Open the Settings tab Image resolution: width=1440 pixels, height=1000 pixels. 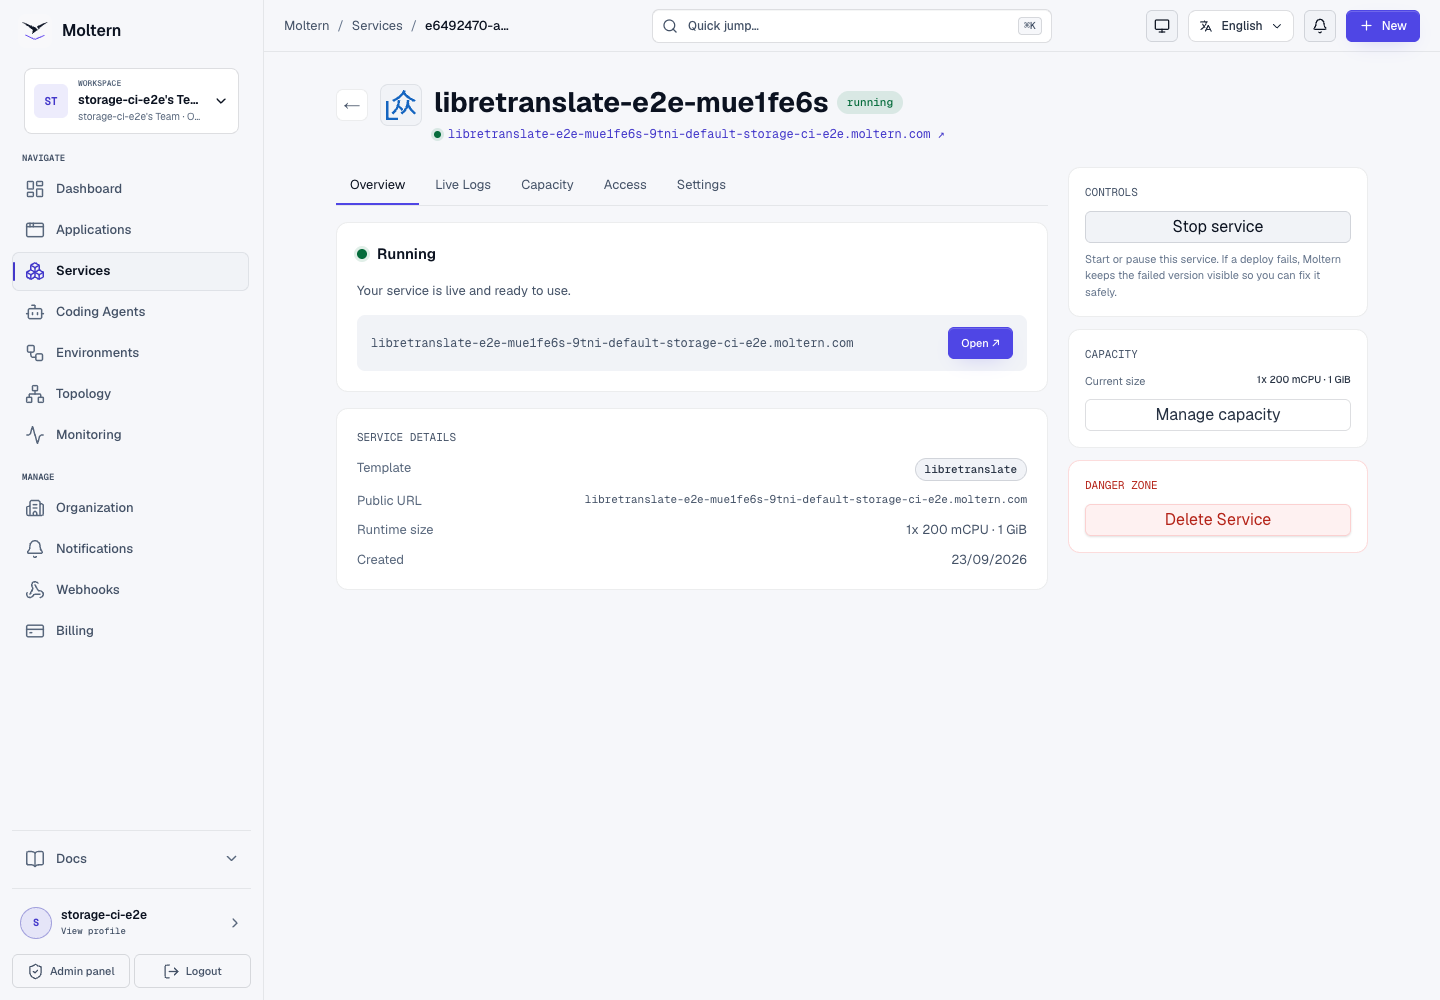click(701, 185)
